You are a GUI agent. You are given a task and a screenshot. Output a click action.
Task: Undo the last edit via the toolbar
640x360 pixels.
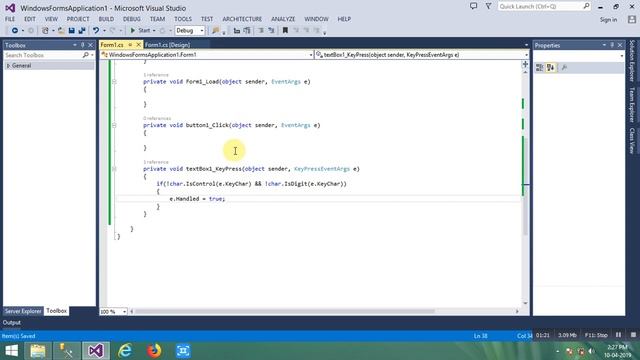coord(96,31)
